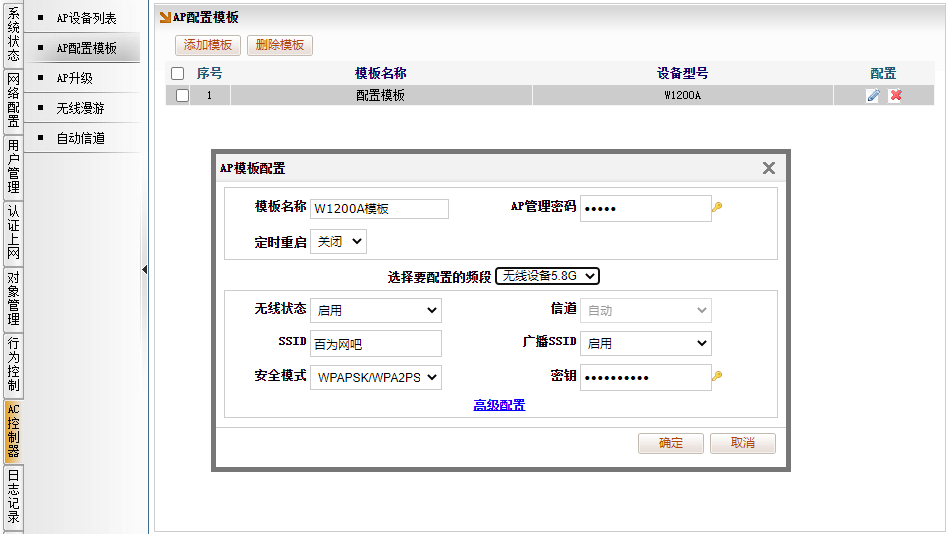This screenshot has height=534, width=949.
Task: Open the 选择要配置的频段 dropdown
Action: [x=547, y=276]
